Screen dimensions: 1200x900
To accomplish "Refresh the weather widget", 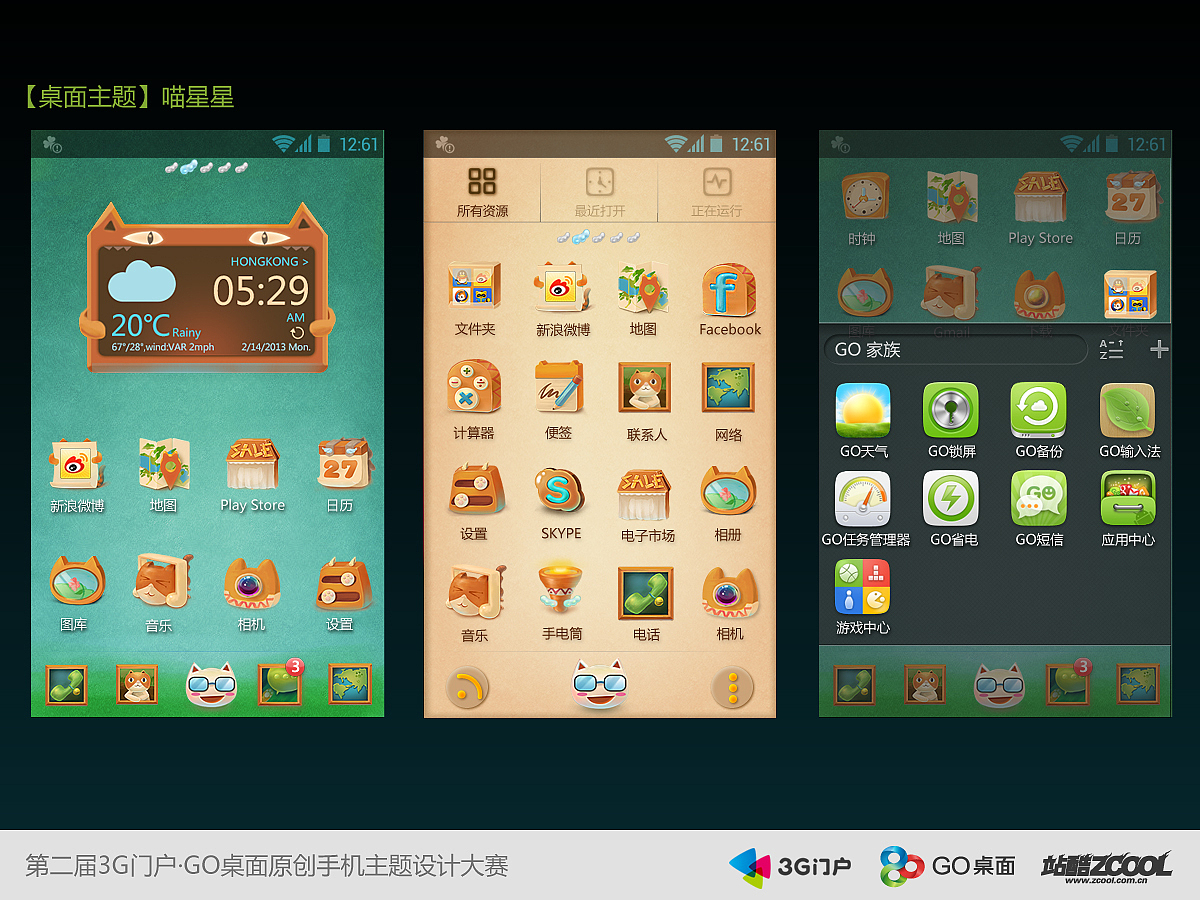I will coord(297,332).
